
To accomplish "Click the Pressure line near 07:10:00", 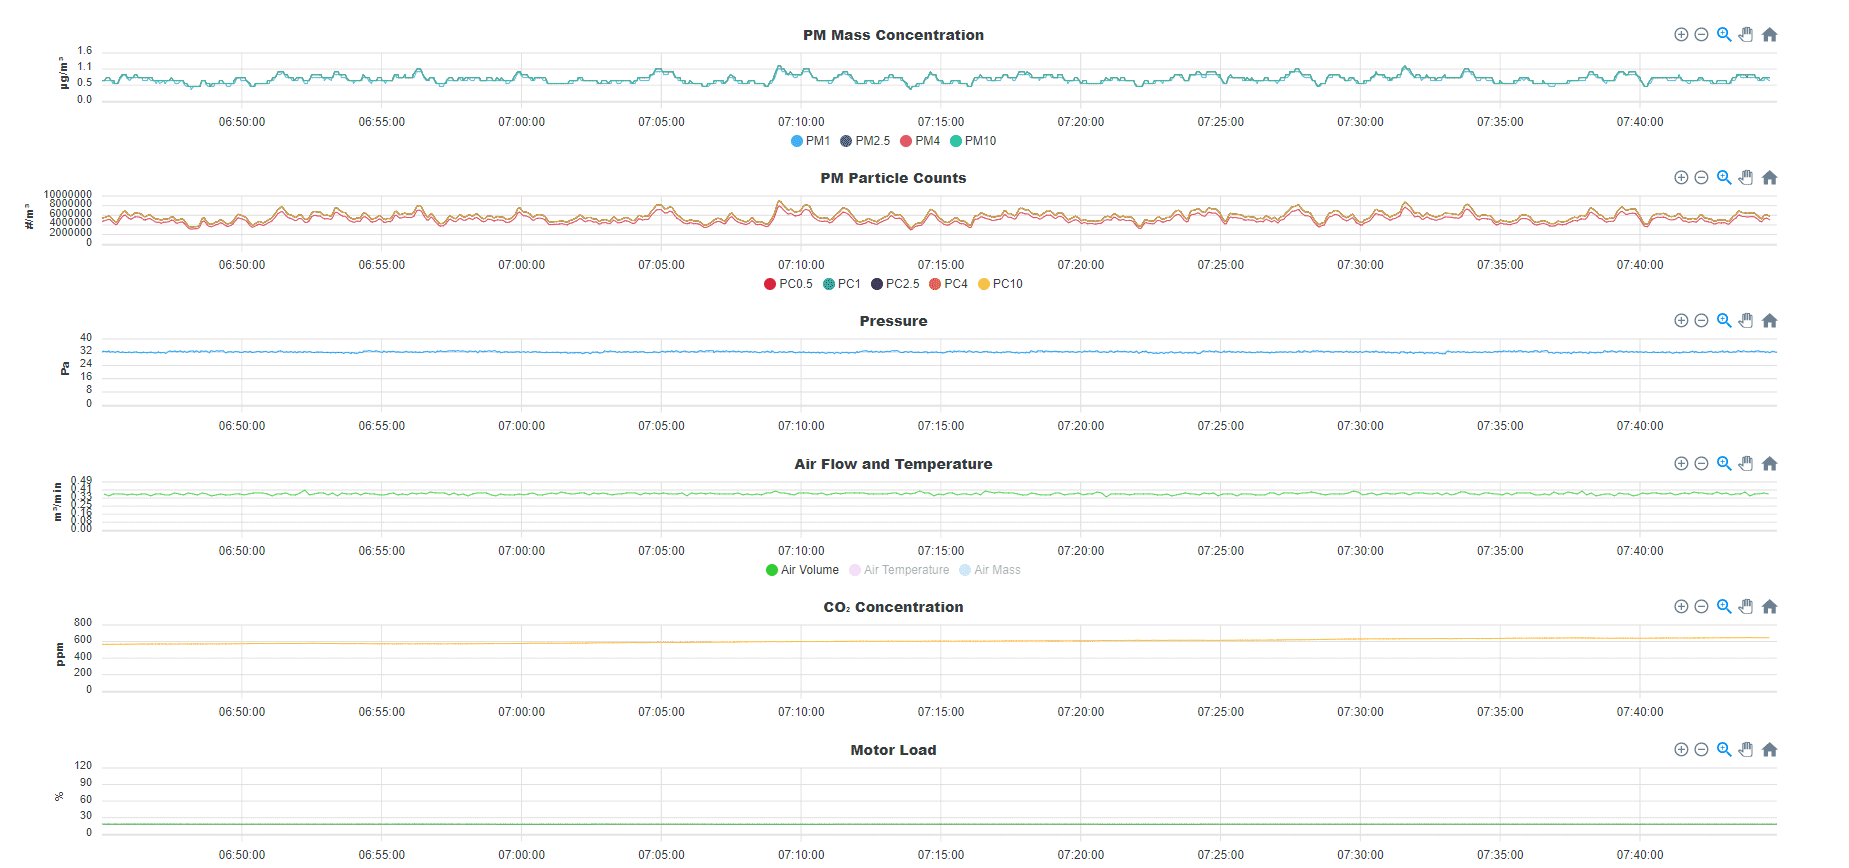I will (801, 352).
